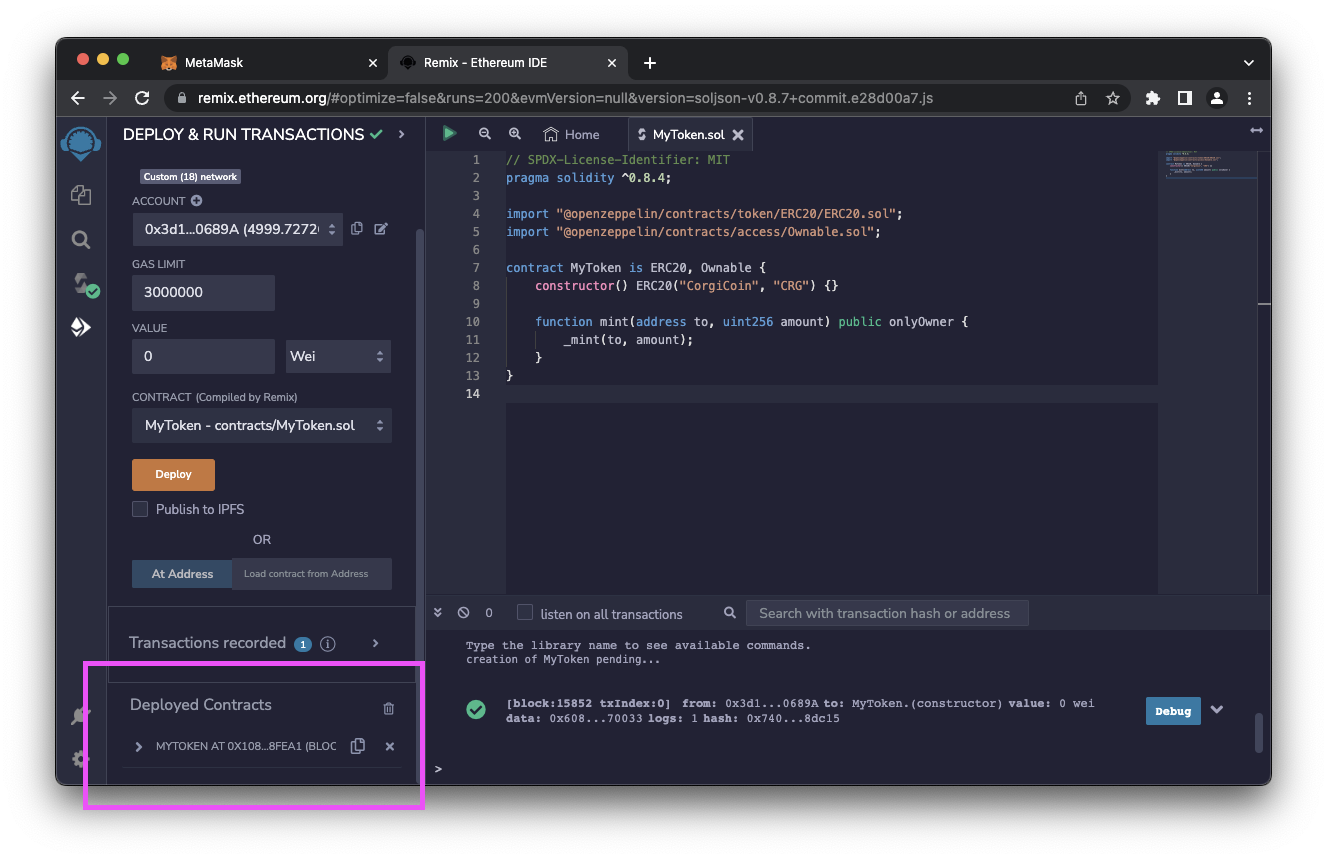Viewport: 1327px width, 859px height.
Task: Check listen on all transactions
Action: point(525,612)
